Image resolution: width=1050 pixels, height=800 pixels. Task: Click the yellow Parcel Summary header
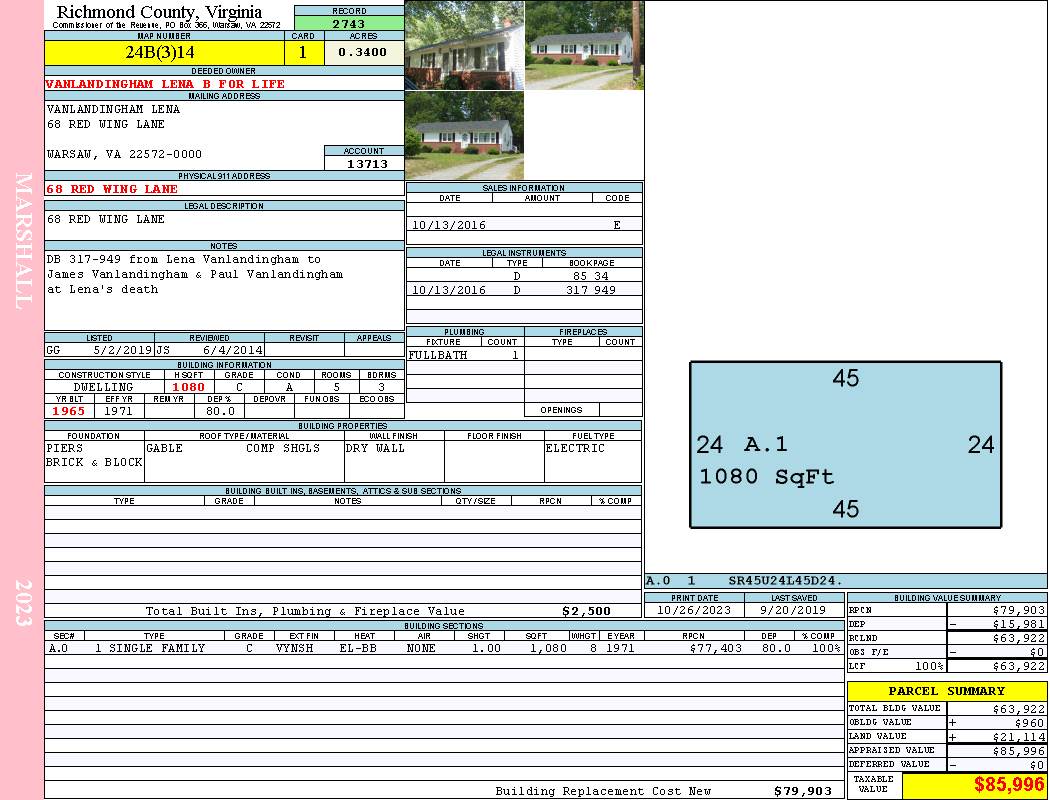(946, 691)
